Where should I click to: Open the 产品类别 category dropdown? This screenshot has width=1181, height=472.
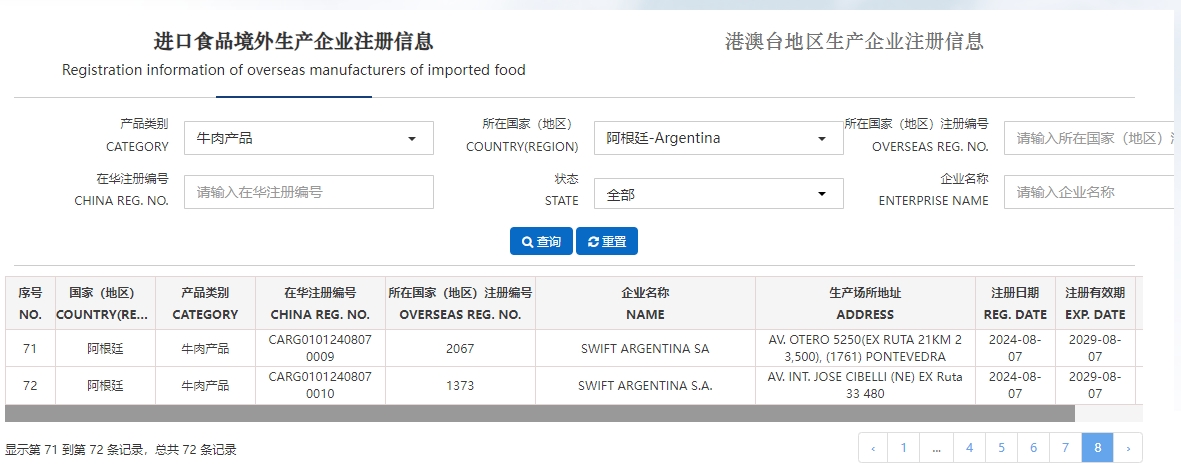[308, 138]
